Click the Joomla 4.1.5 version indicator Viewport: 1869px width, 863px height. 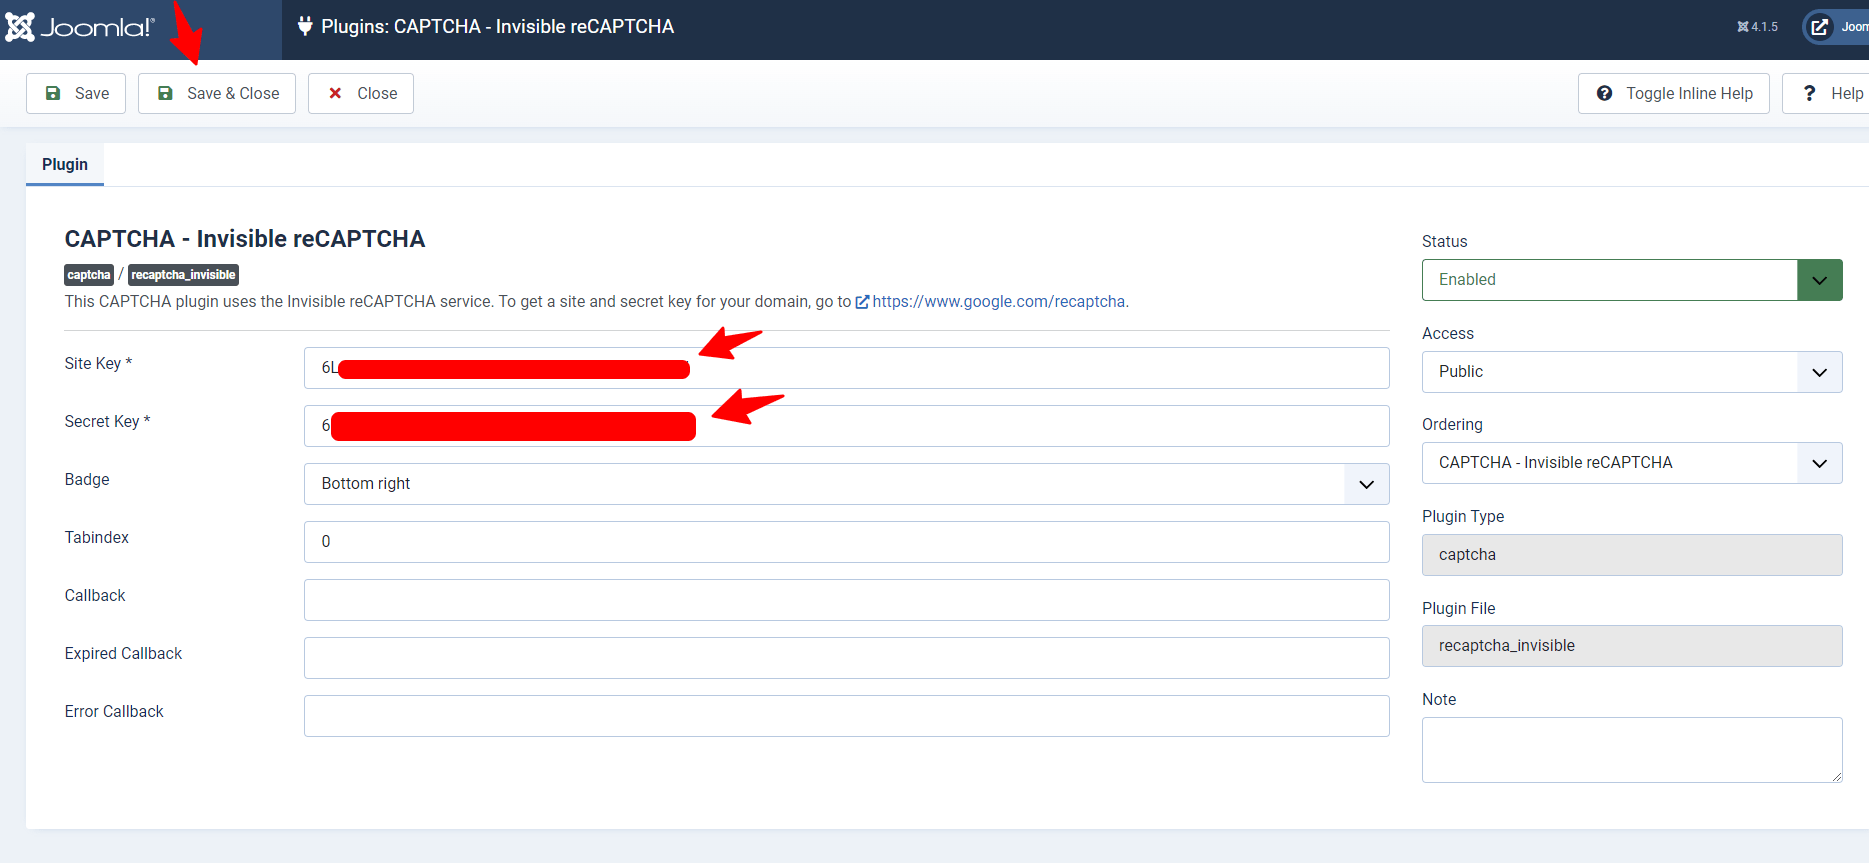coord(1758,27)
